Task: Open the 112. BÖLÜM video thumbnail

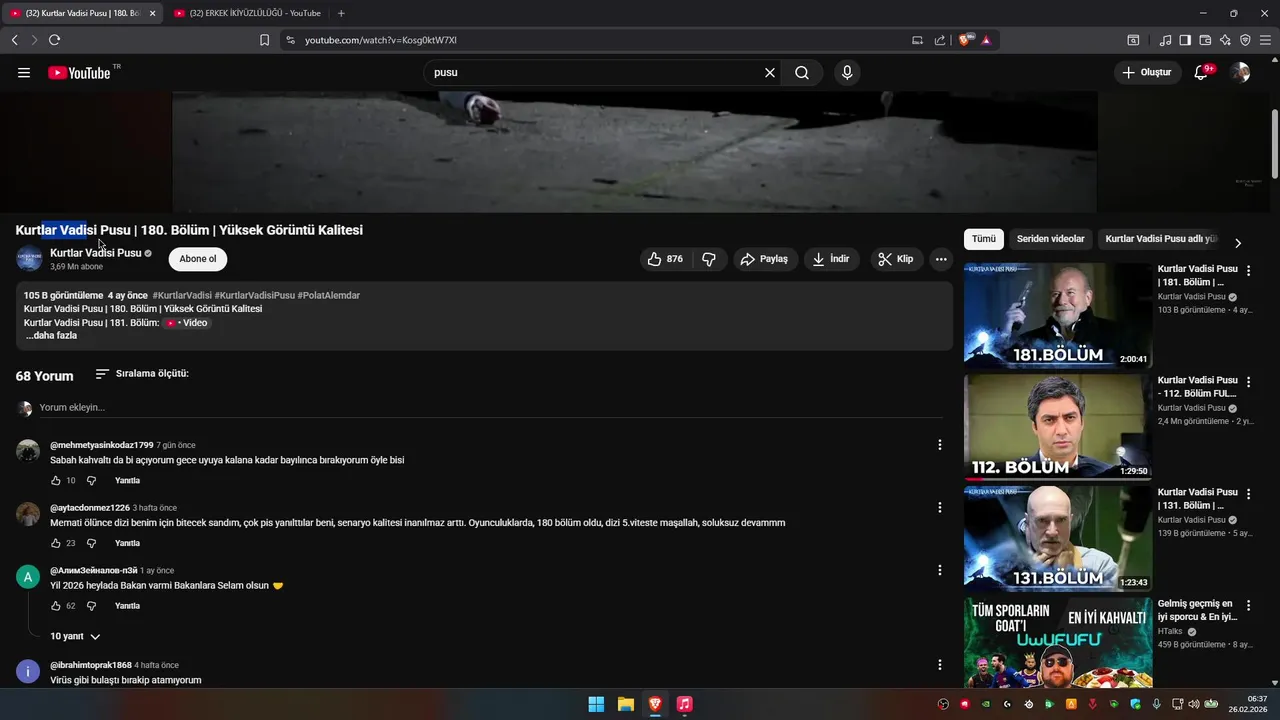Action: tap(1057, 427)
